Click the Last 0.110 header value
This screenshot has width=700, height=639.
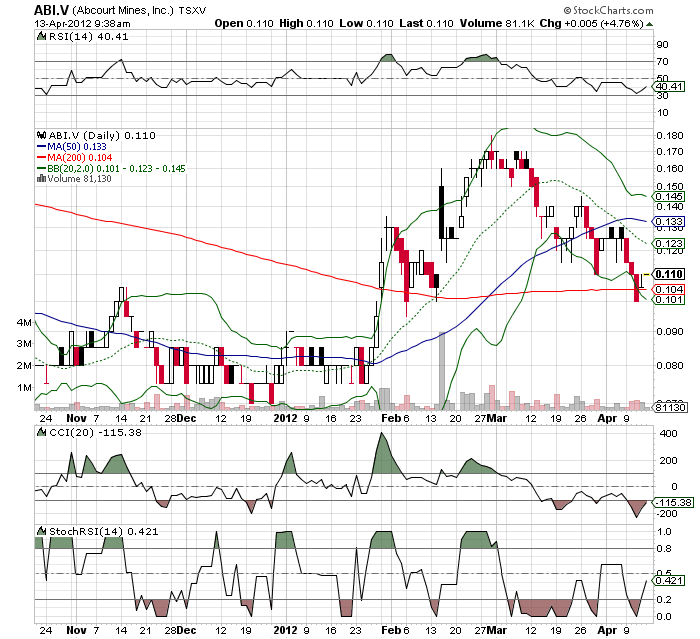click(x=426, y=23)
